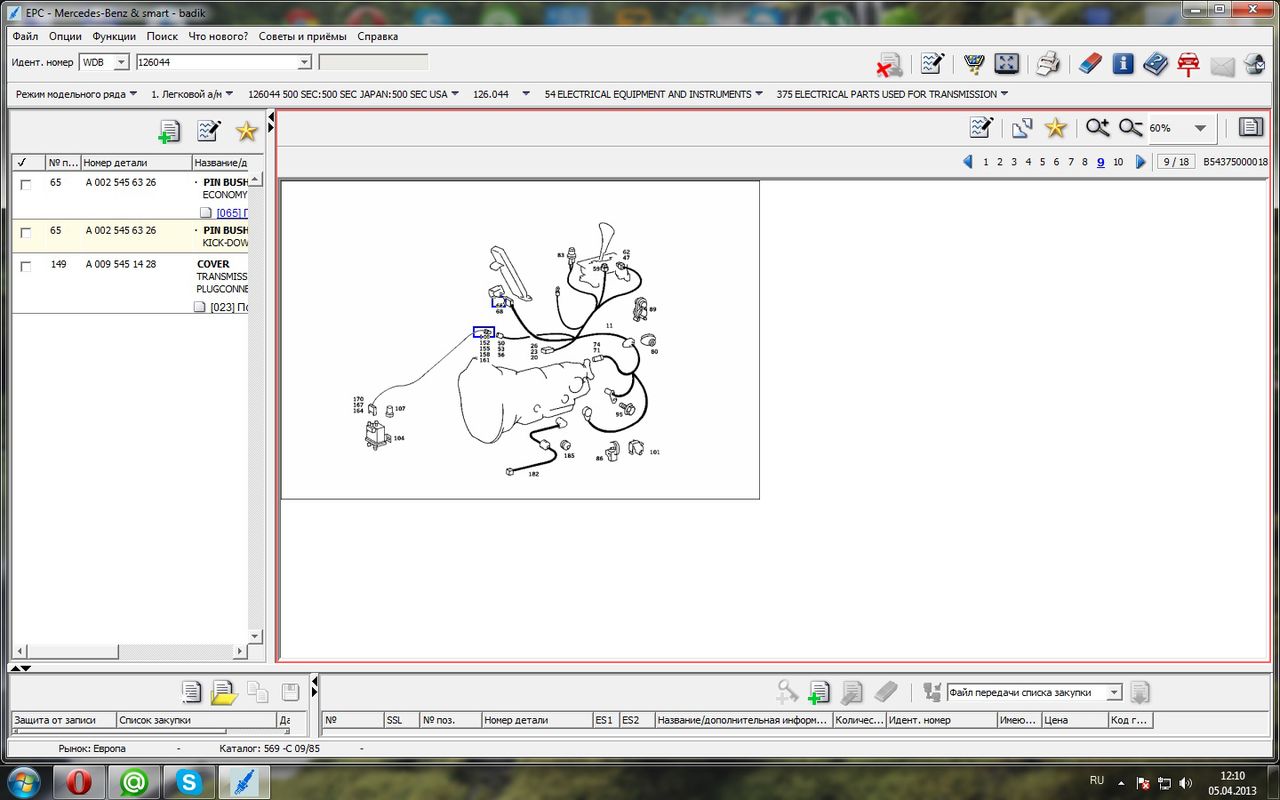This screenshot has width=1280, height=800.
Task: Click the red car icon
Action: coord(1188,64)
